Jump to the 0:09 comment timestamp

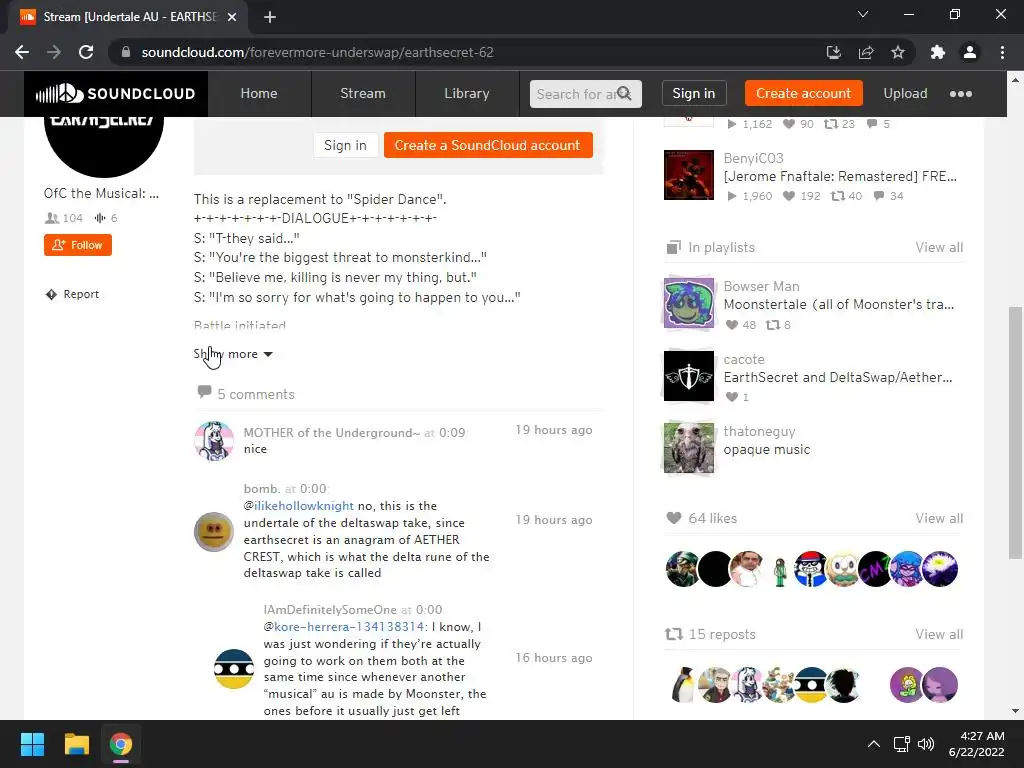tap(452, 433)
